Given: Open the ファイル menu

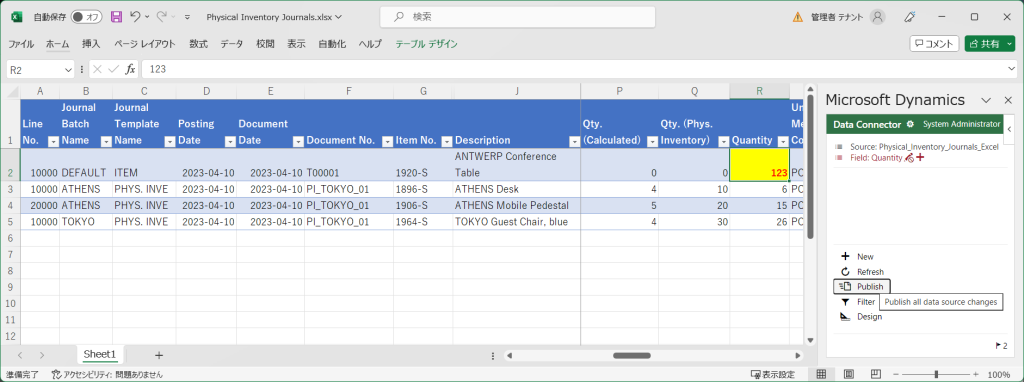Looking at the screenshot, I should pos(21,44).
